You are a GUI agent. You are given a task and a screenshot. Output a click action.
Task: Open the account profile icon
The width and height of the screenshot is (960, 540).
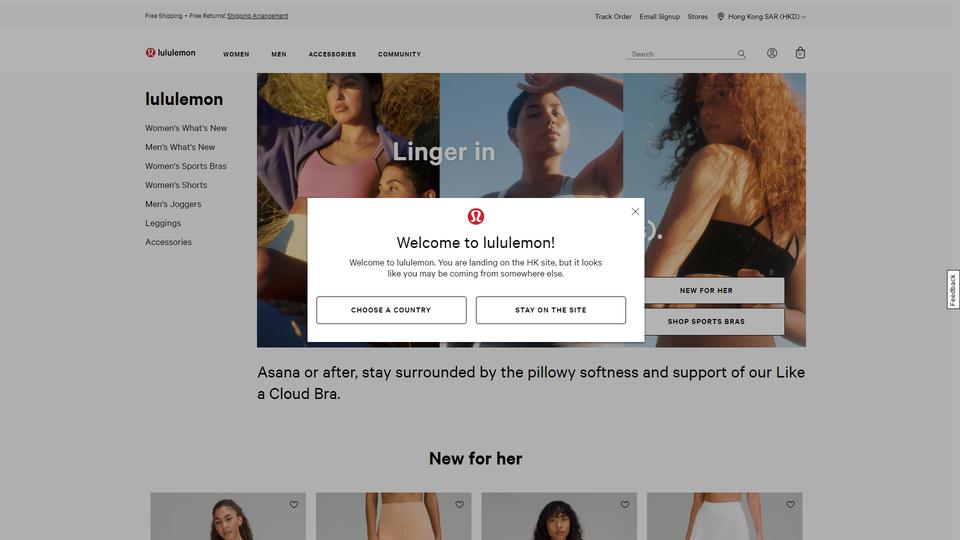772,53
